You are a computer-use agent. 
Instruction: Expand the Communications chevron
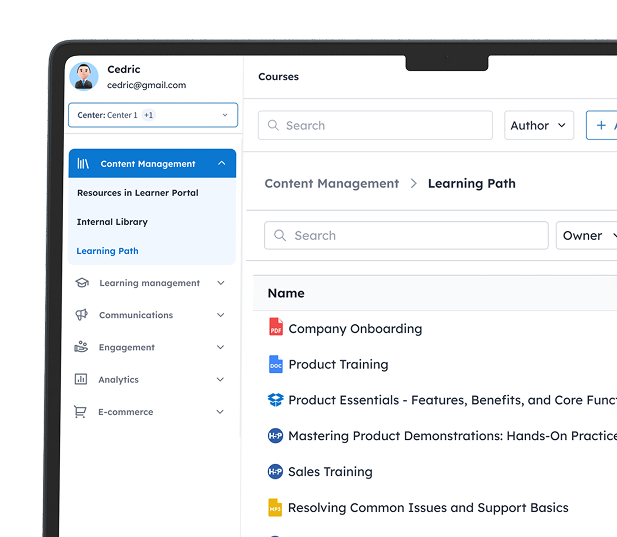221,315
